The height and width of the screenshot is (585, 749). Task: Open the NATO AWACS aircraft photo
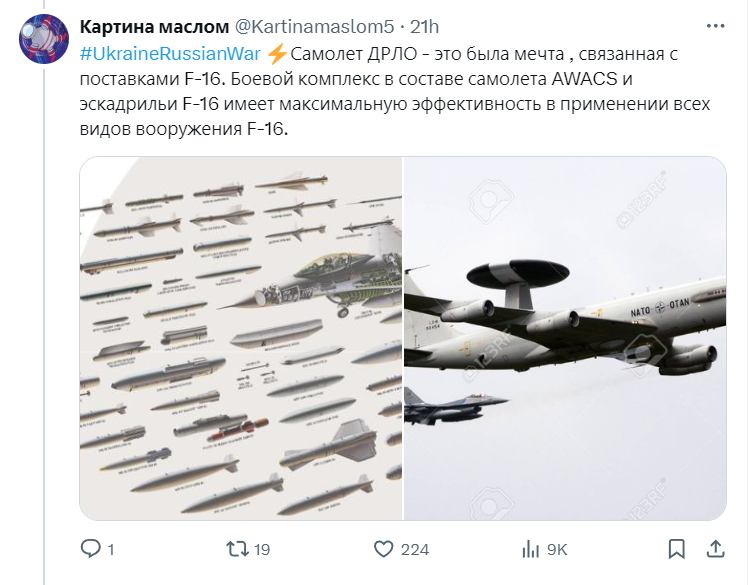pos(566,338)
